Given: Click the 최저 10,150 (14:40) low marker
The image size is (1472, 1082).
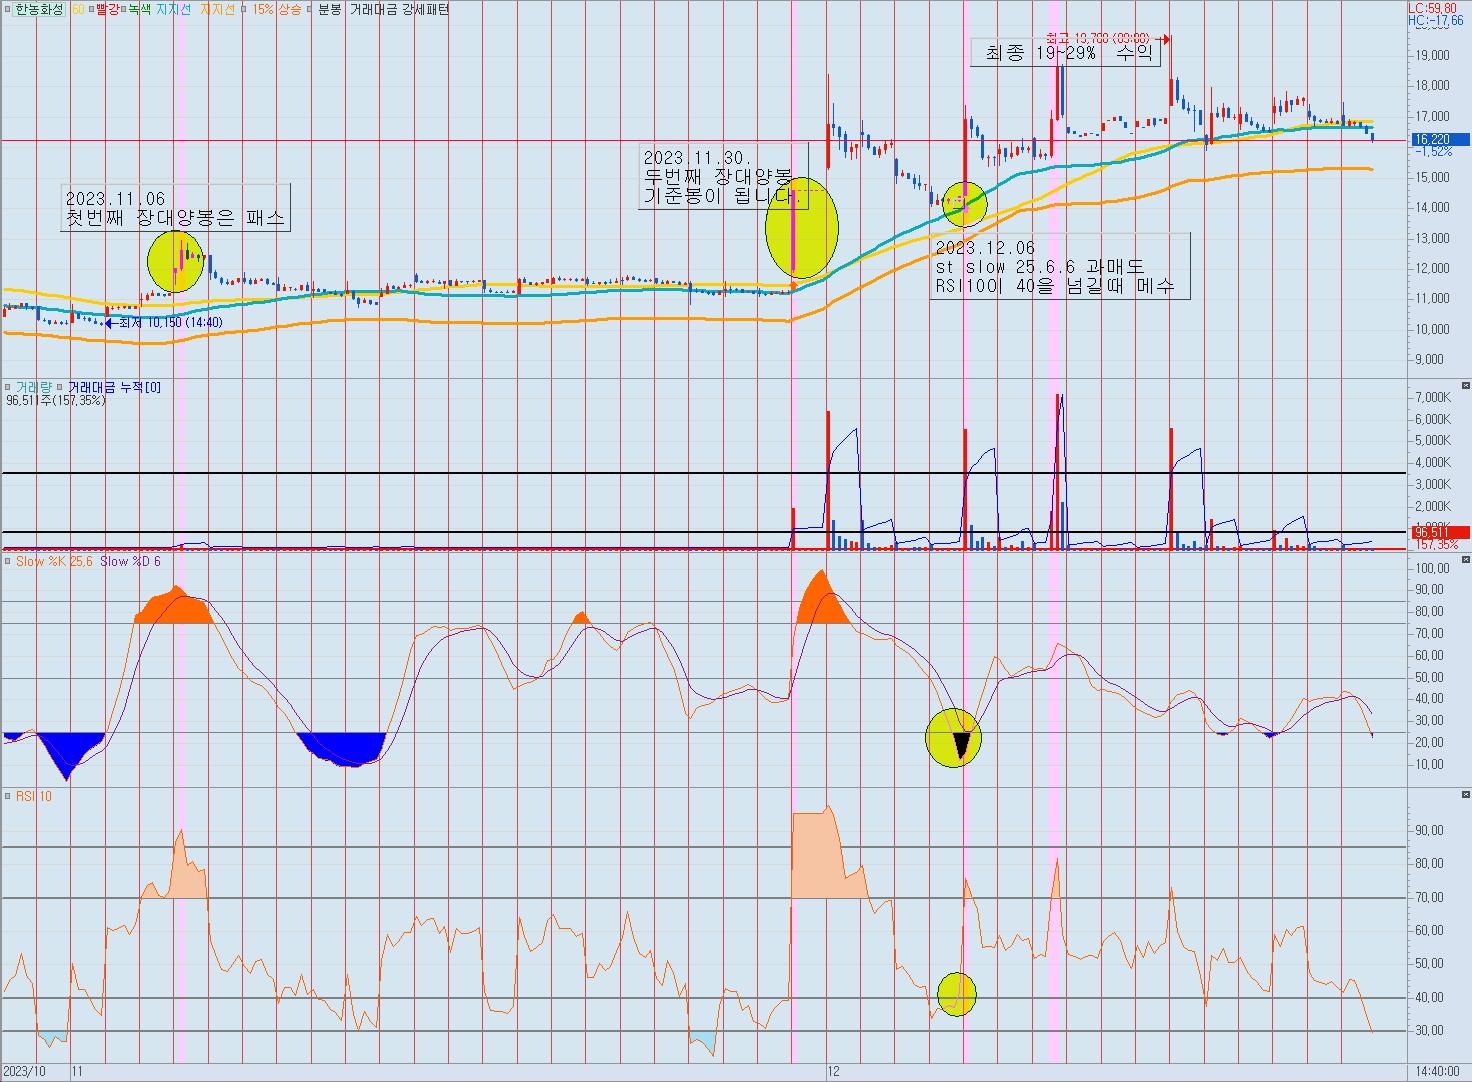Looking at the screenshot, I should tap(164, 323).
